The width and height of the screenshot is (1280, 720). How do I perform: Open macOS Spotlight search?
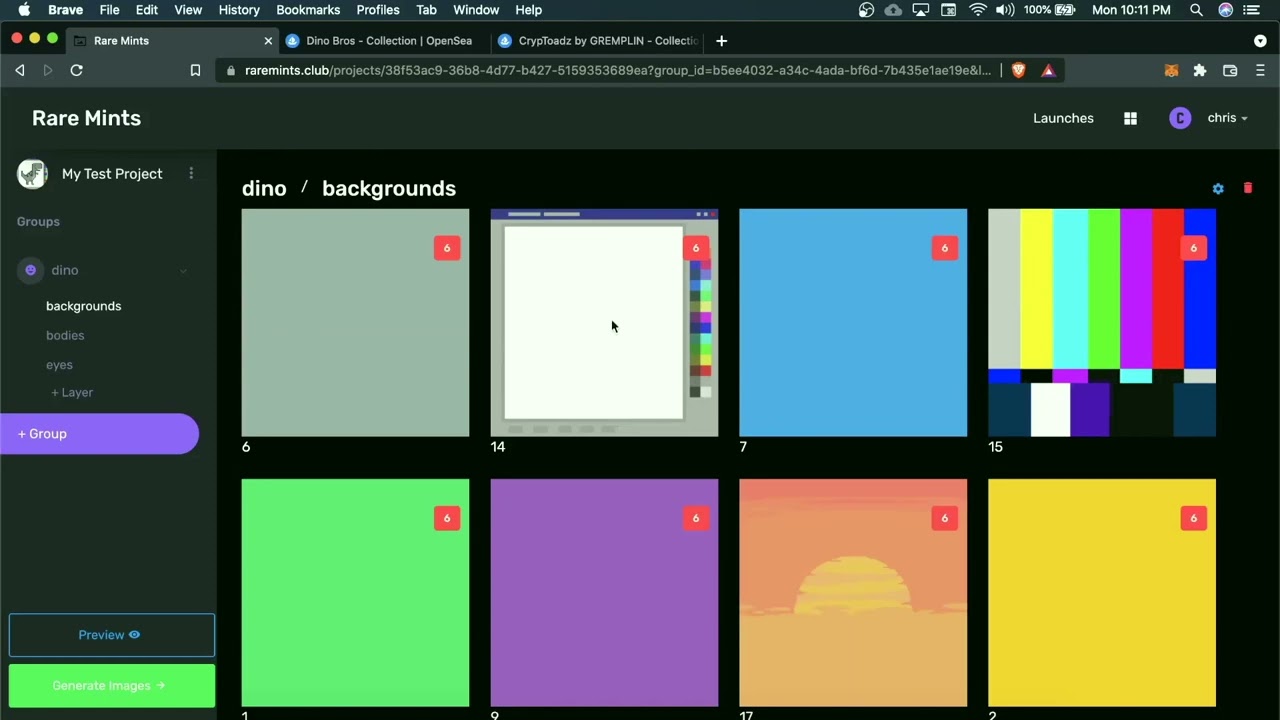coord(1196,10)
